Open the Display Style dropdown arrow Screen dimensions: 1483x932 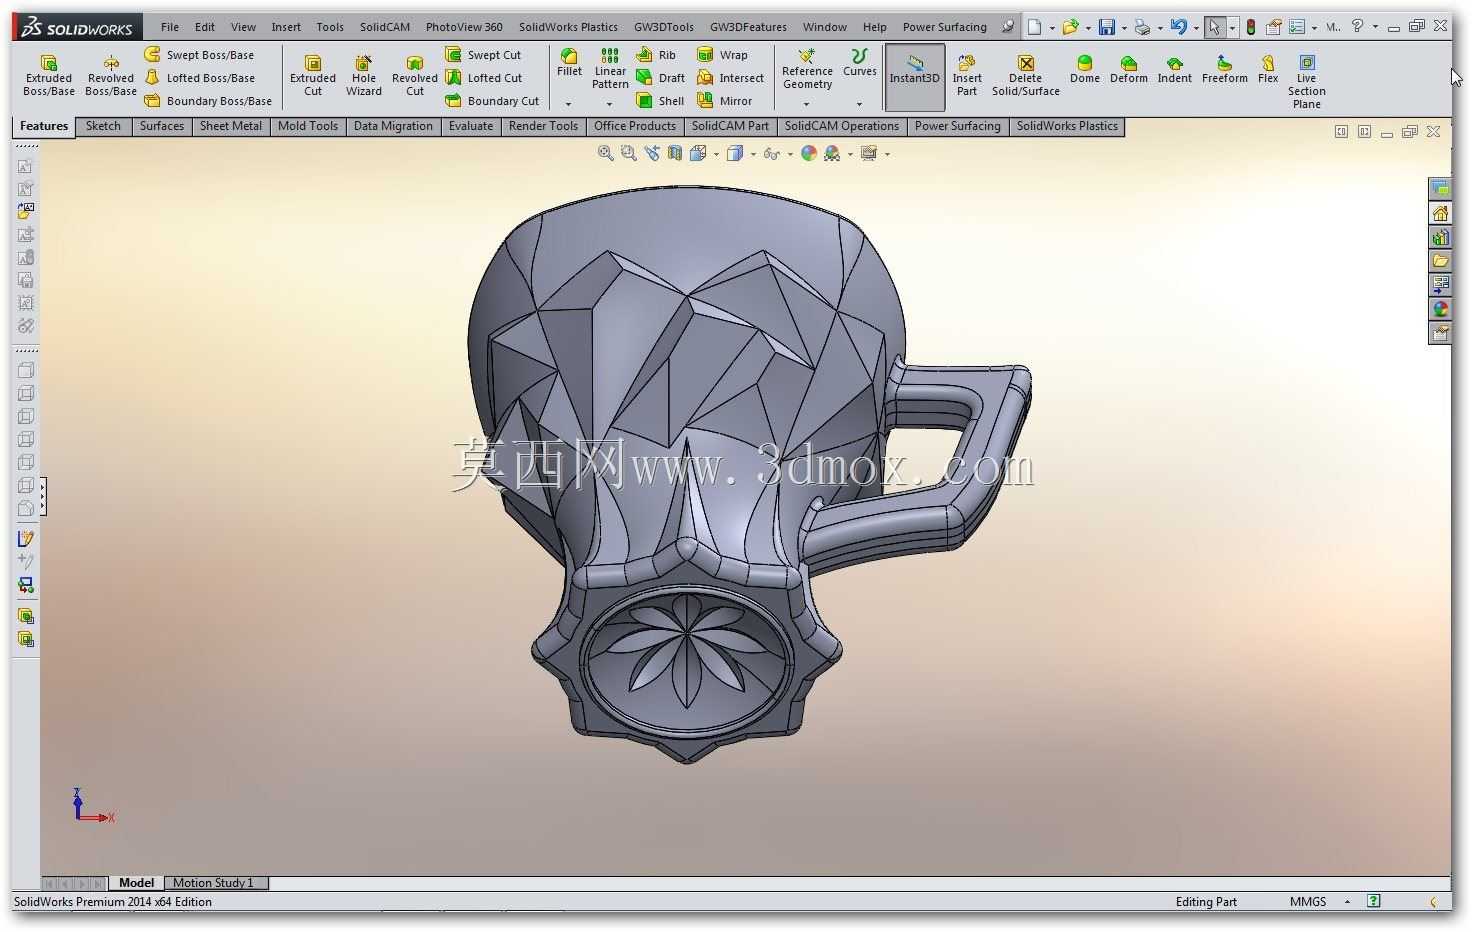click(753, 154)
